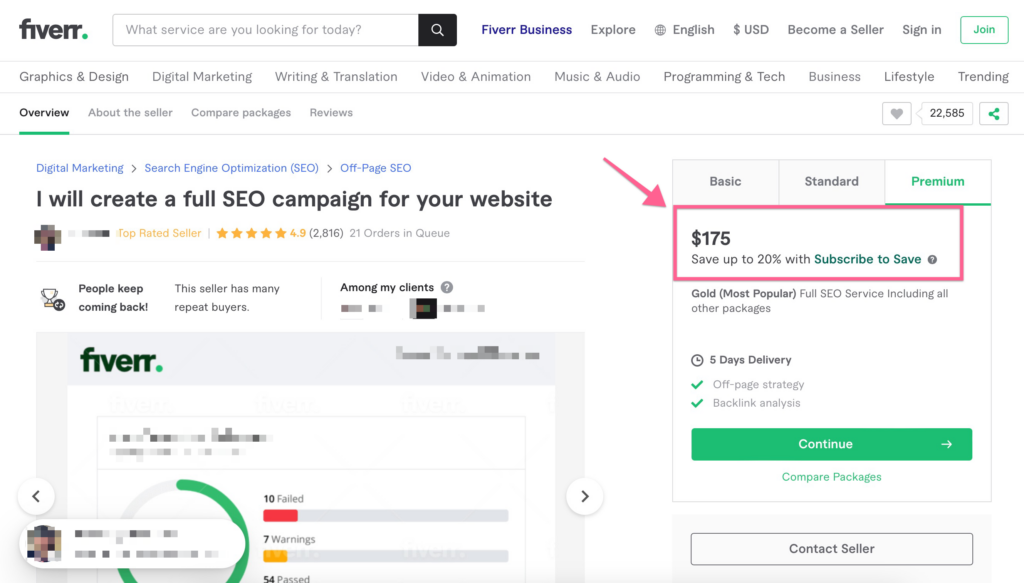The width and height of the screenshot is (1024, 583).
Task: Open Graphics & Design category
Action: tap(74, 77)
